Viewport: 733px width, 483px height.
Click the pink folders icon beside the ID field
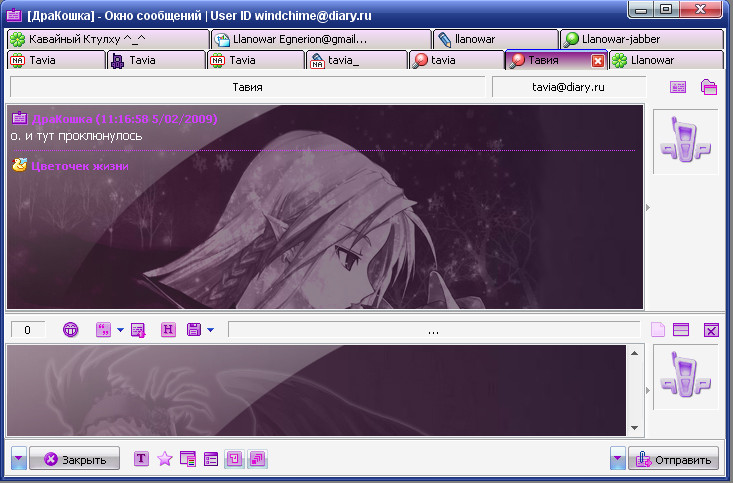click(709, 87)
